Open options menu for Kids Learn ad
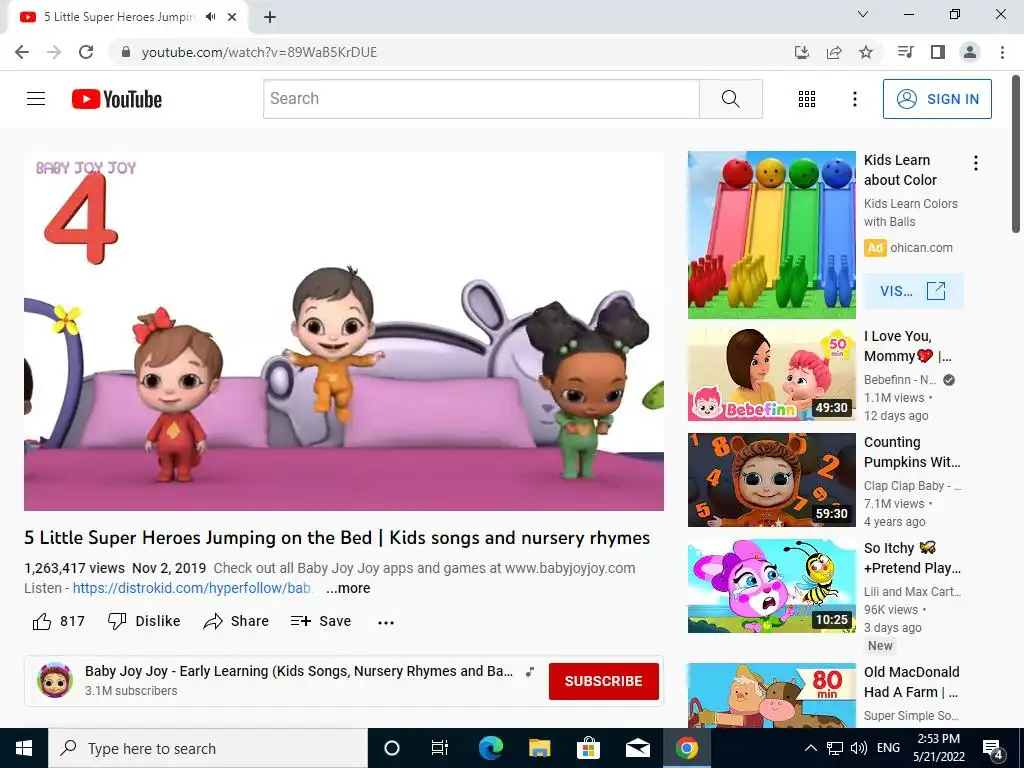This screenshot has width=1024, height=768. pyautogui.click(x=976, y=163)
